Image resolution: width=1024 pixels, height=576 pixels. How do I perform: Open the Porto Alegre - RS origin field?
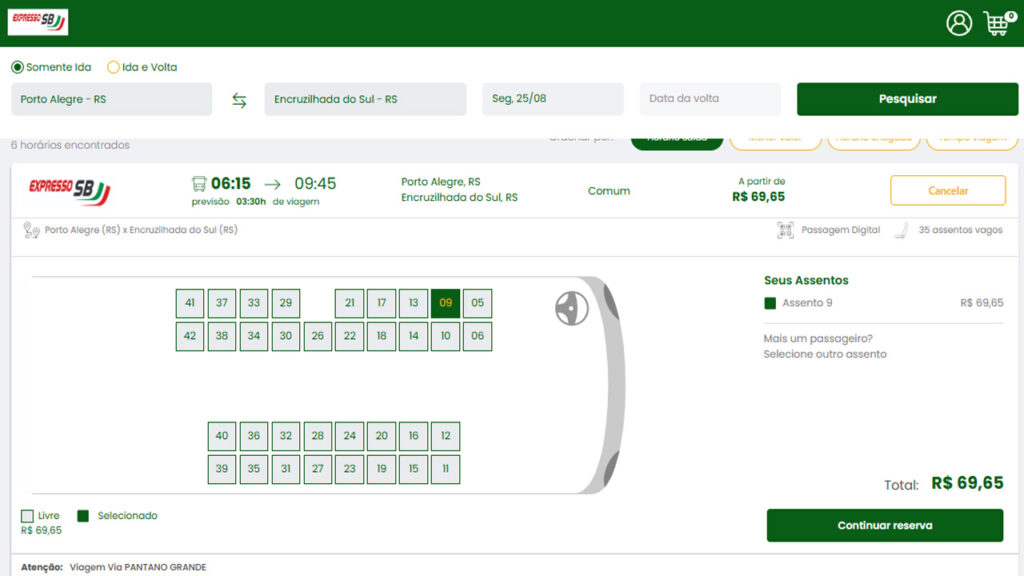(112, 99)
